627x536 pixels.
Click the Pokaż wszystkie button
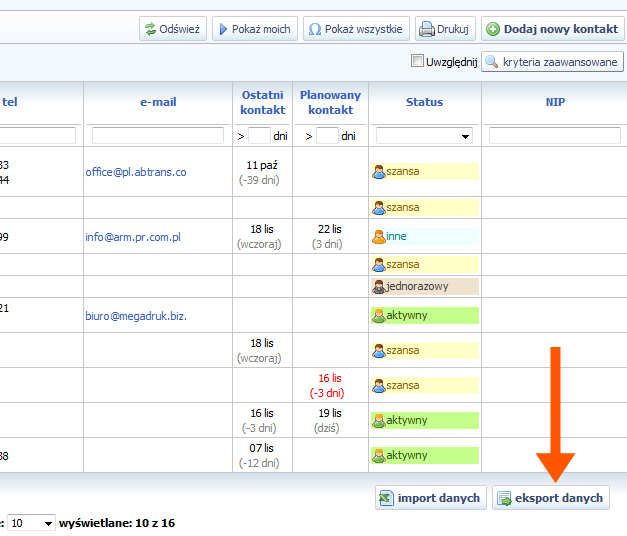(x=356, y=29)
